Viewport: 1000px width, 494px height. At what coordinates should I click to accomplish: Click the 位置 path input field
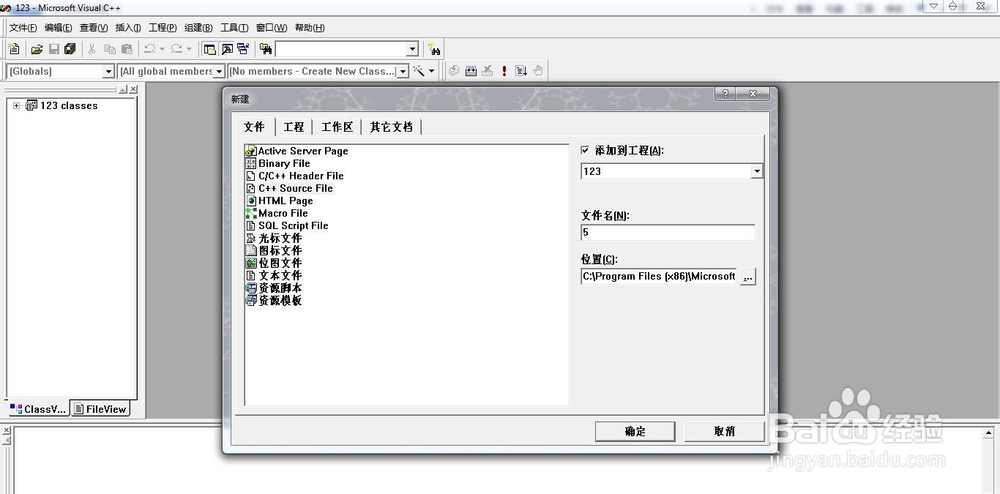659,277
